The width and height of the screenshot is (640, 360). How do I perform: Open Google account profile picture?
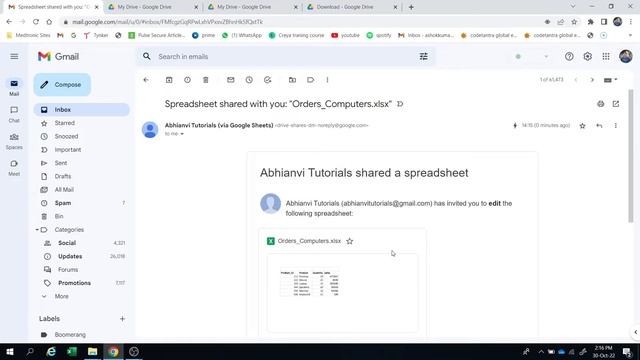[x=626, y=56]
